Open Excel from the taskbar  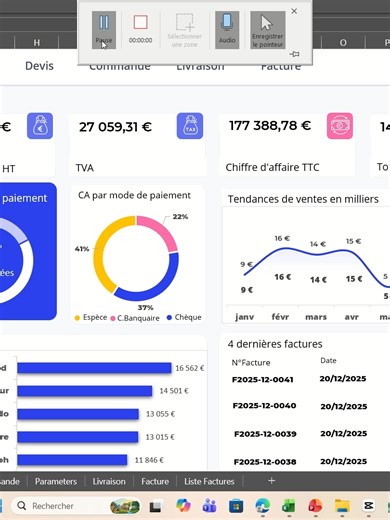(x=289, y=506)
